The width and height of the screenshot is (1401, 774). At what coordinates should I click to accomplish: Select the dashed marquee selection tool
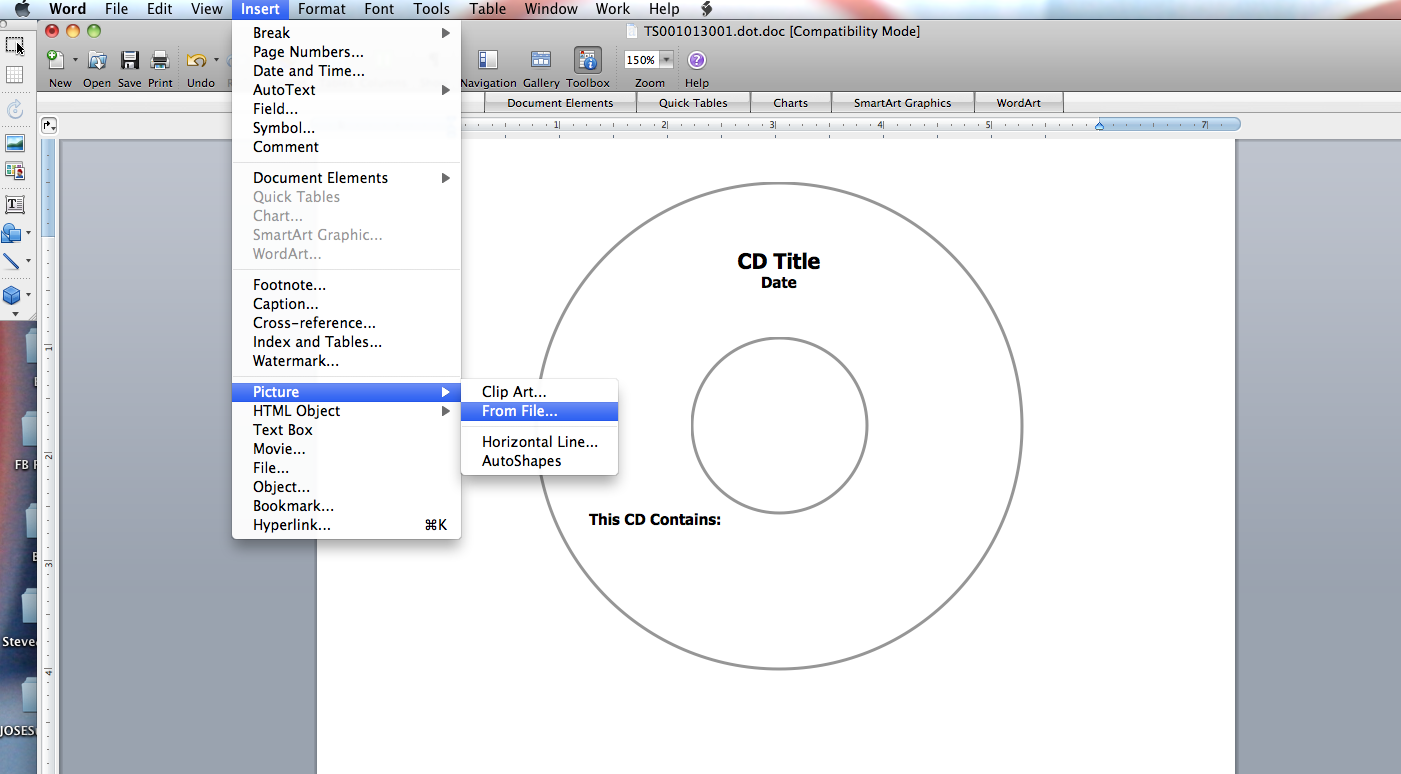[x=15, y=46]
